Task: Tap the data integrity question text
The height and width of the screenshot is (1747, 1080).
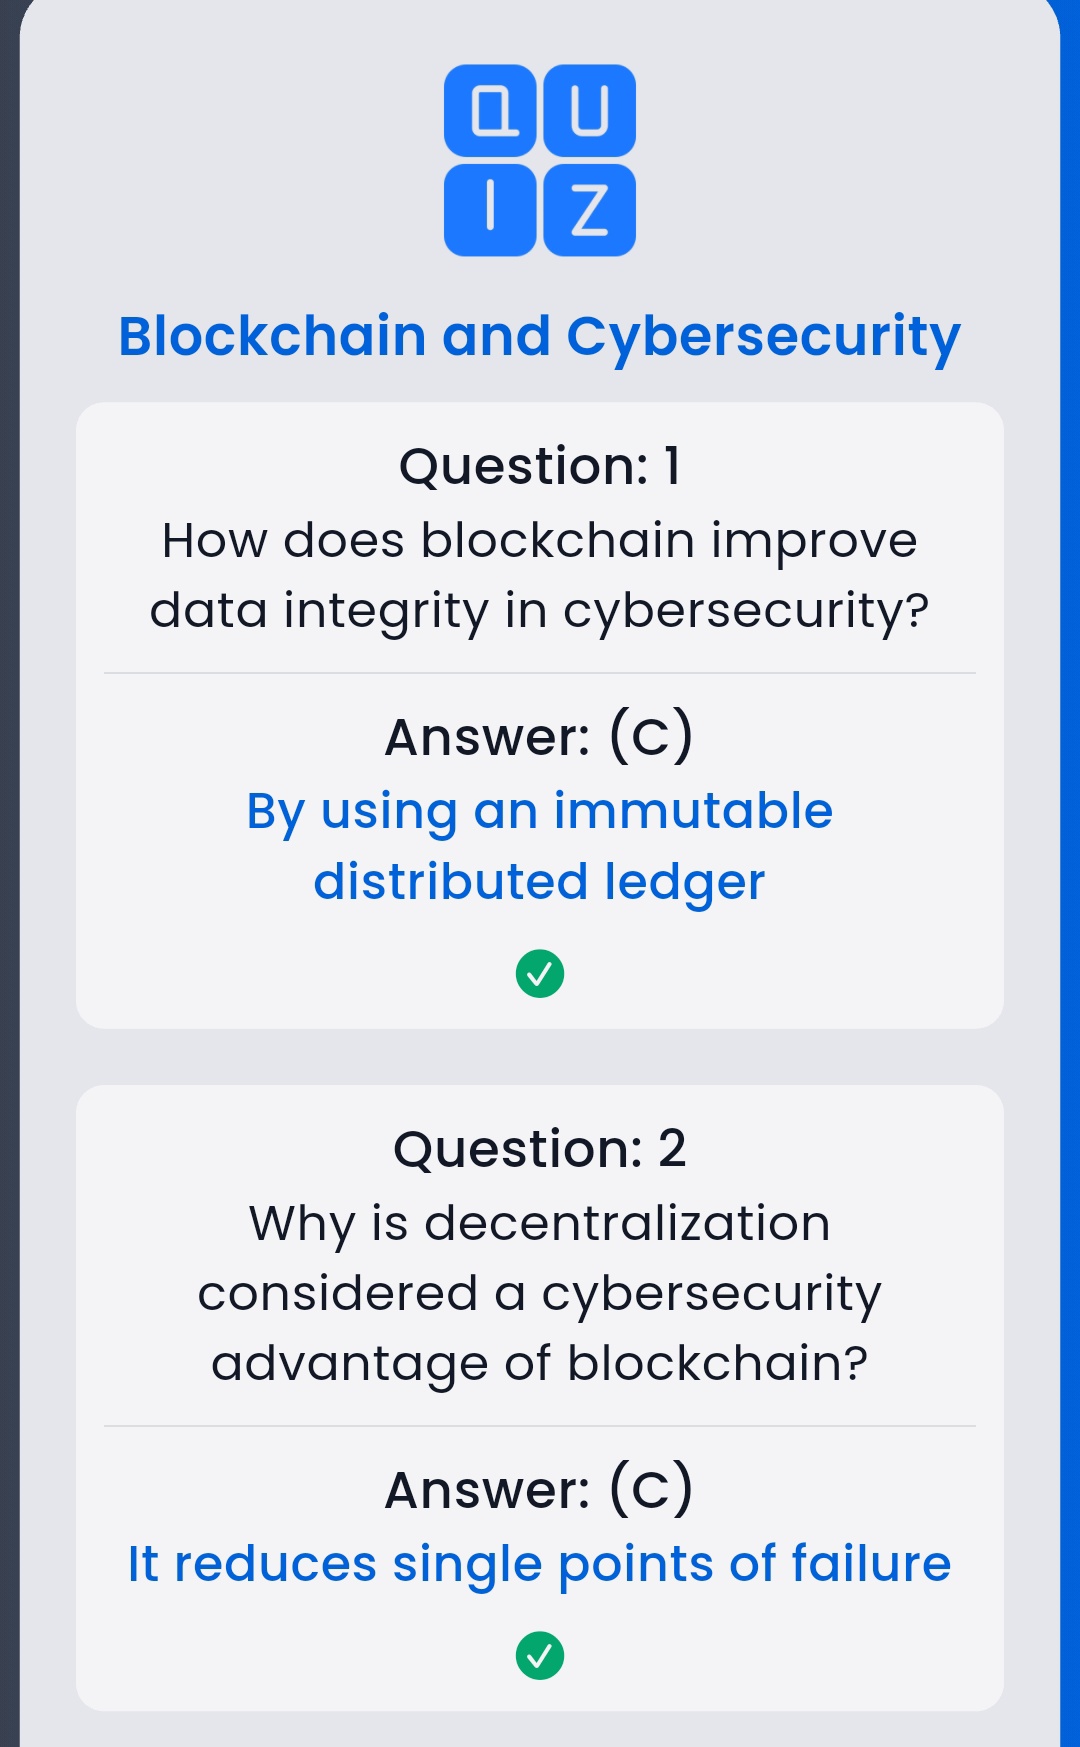Action: pos(540,575)
